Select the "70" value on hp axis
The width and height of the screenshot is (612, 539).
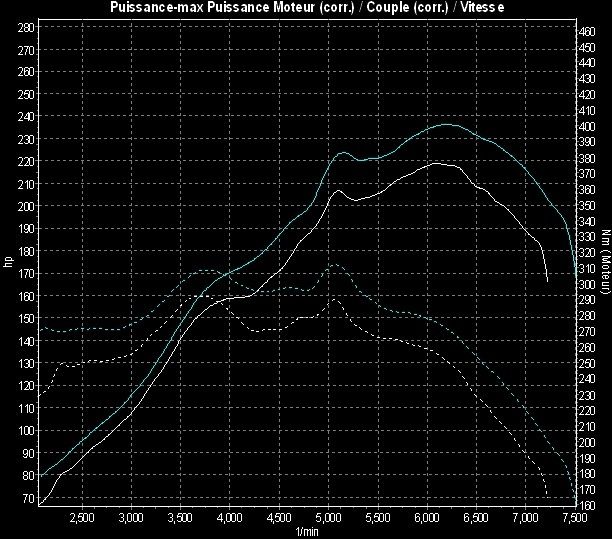(x=26, y=497)
